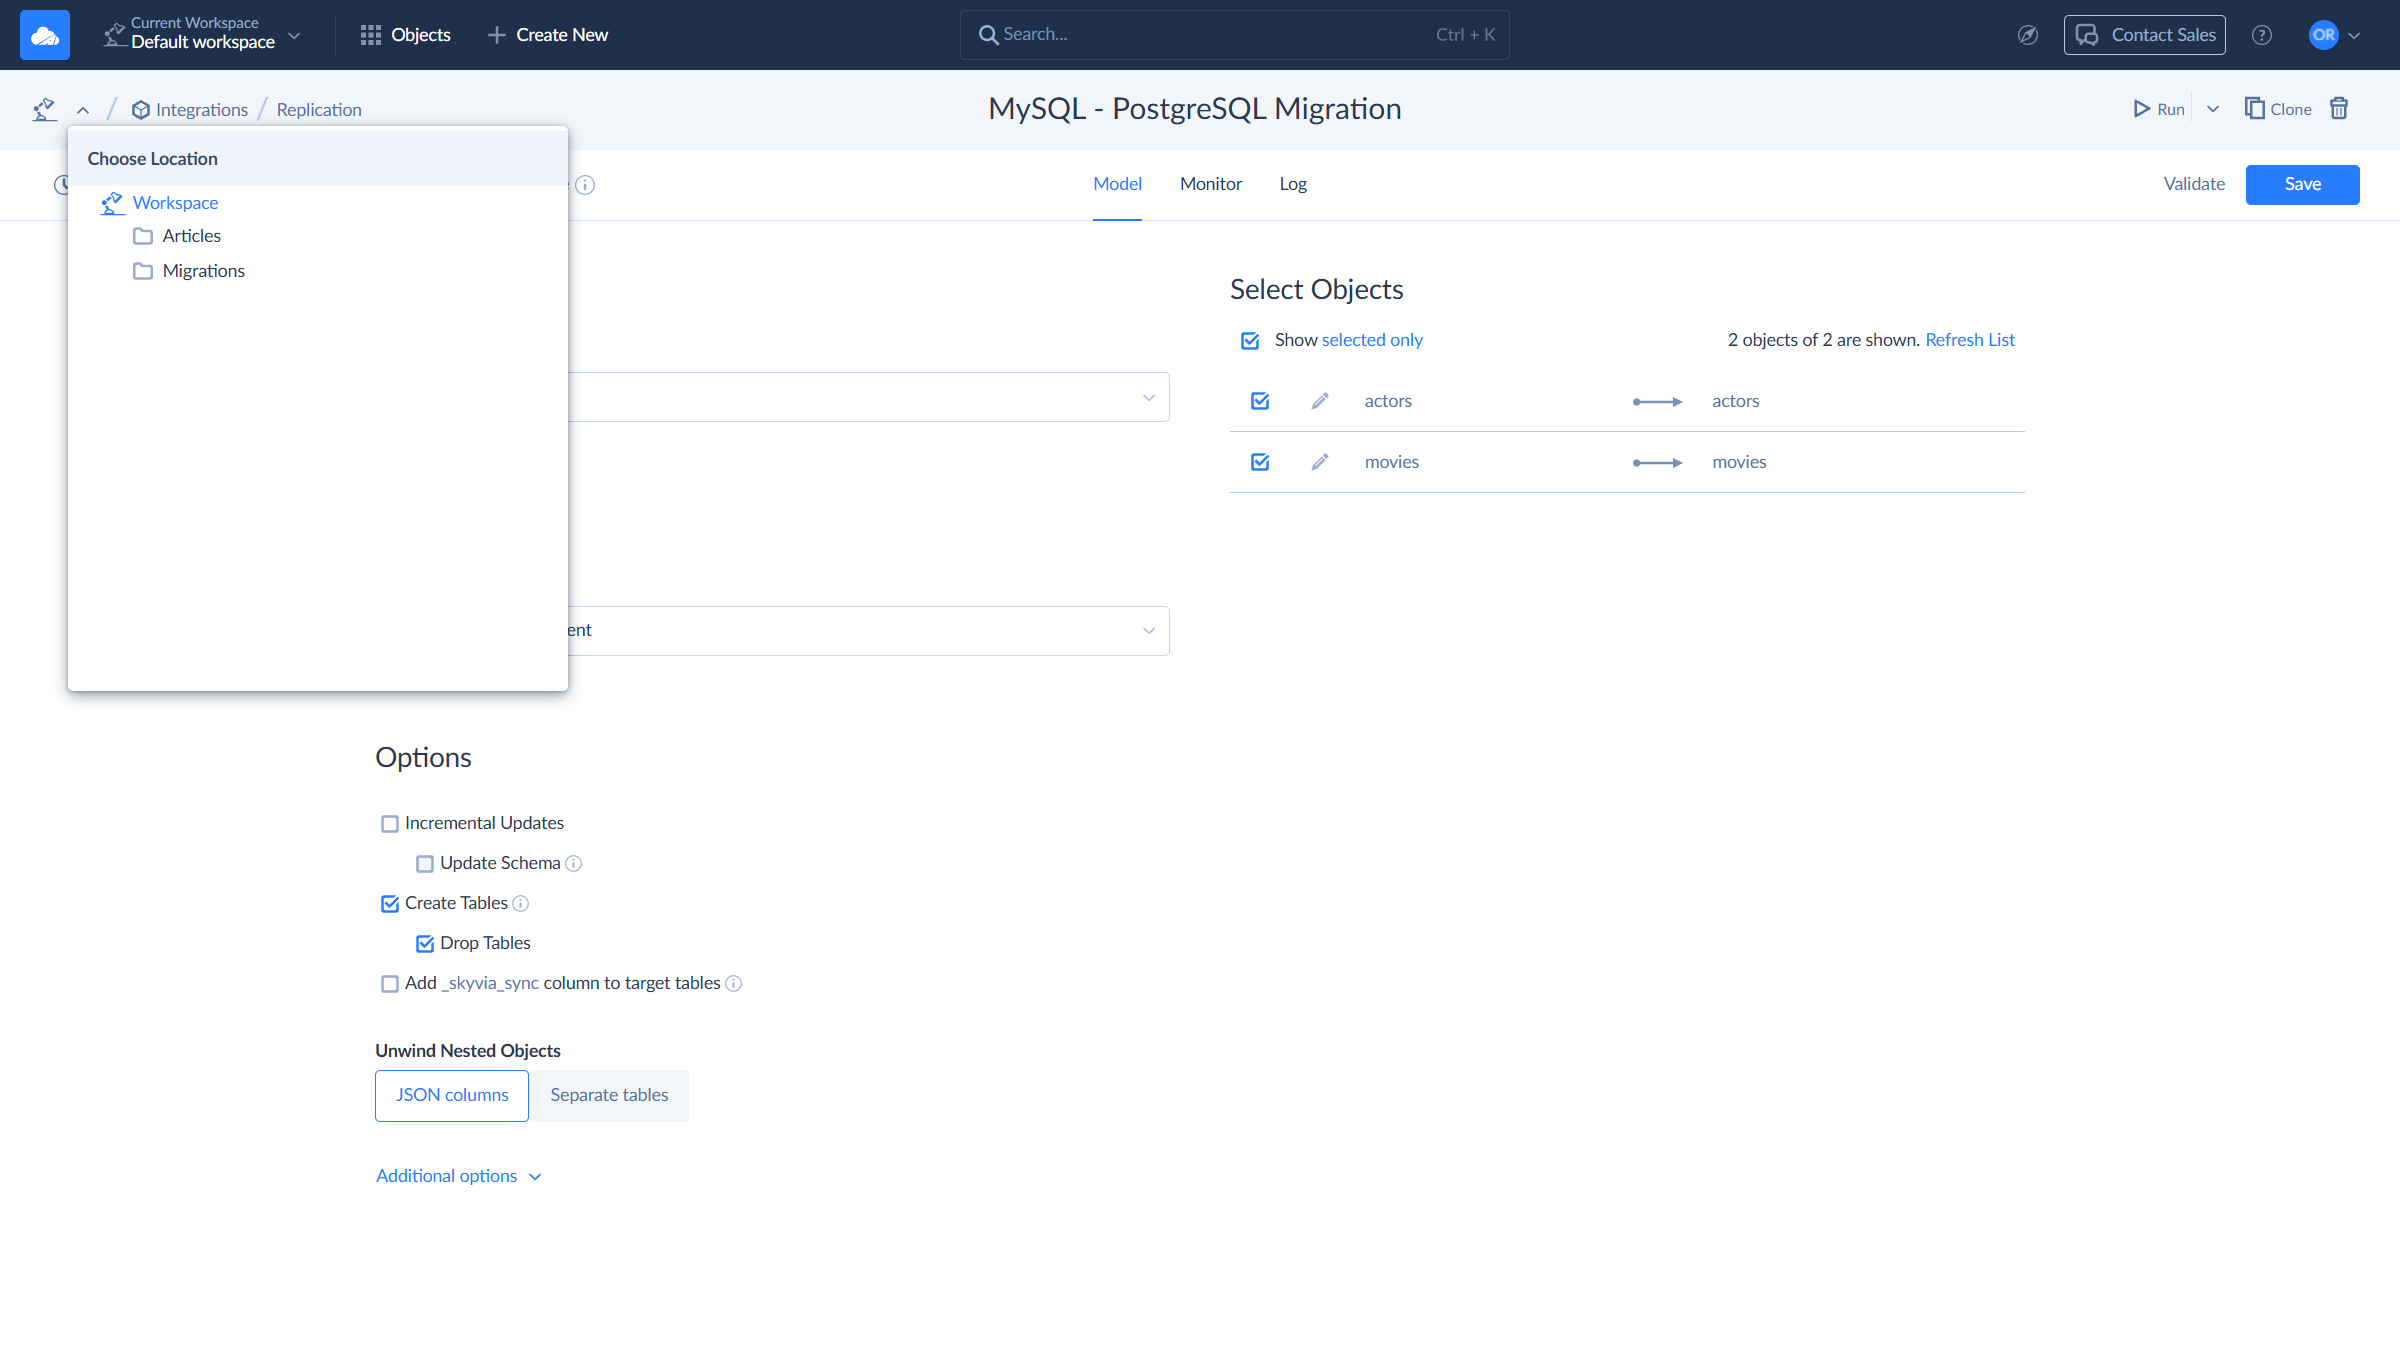
Task: Run the integration
Action: [x=2159, y=109]
